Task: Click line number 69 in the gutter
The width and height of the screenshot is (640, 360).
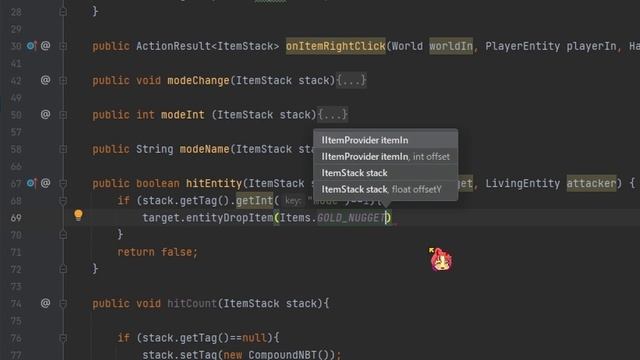Action: 16,218
